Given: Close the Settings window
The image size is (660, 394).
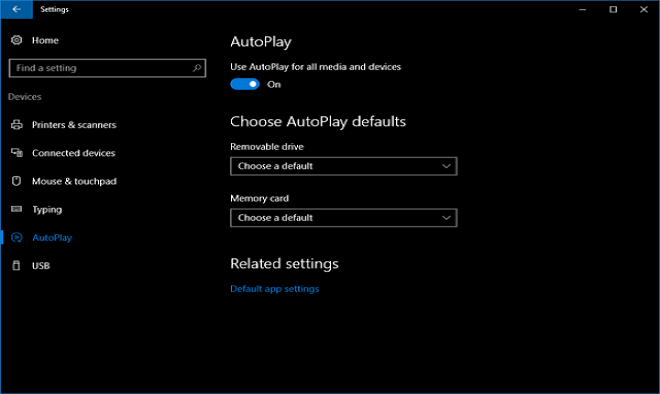Looking at the screenshot, I should click(x=644, y=9).
